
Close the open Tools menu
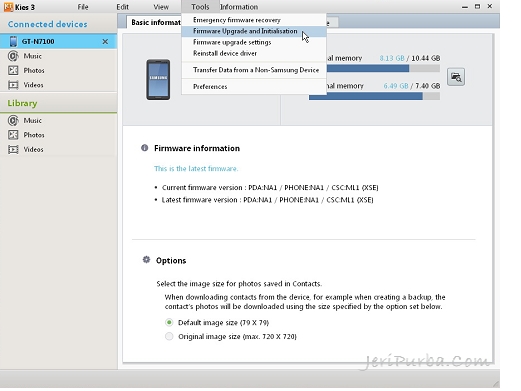(200, 7)
